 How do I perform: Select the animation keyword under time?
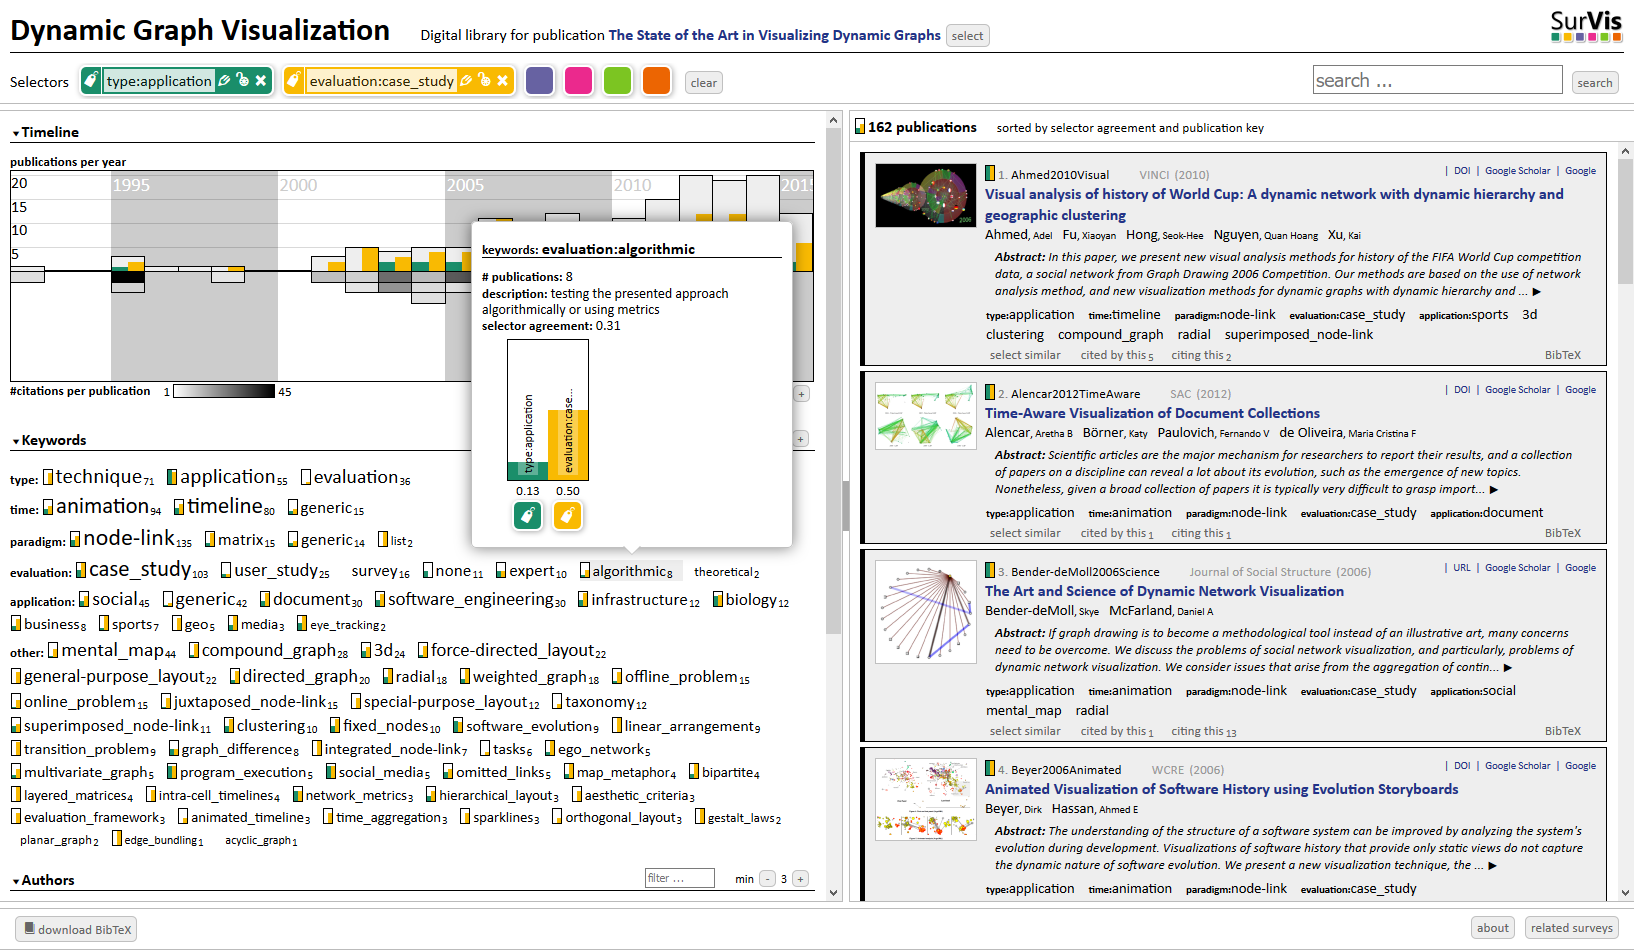click(x=102, y=506)
